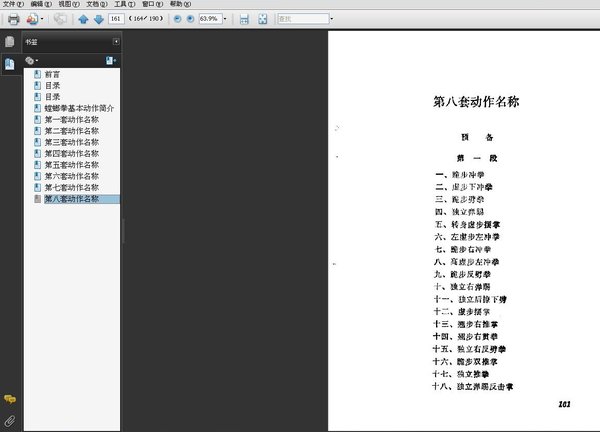Screen dimensions: 600x432
Task: Click the bookmark icon next to 第二套动作名称
Action: tap(38, 131)
